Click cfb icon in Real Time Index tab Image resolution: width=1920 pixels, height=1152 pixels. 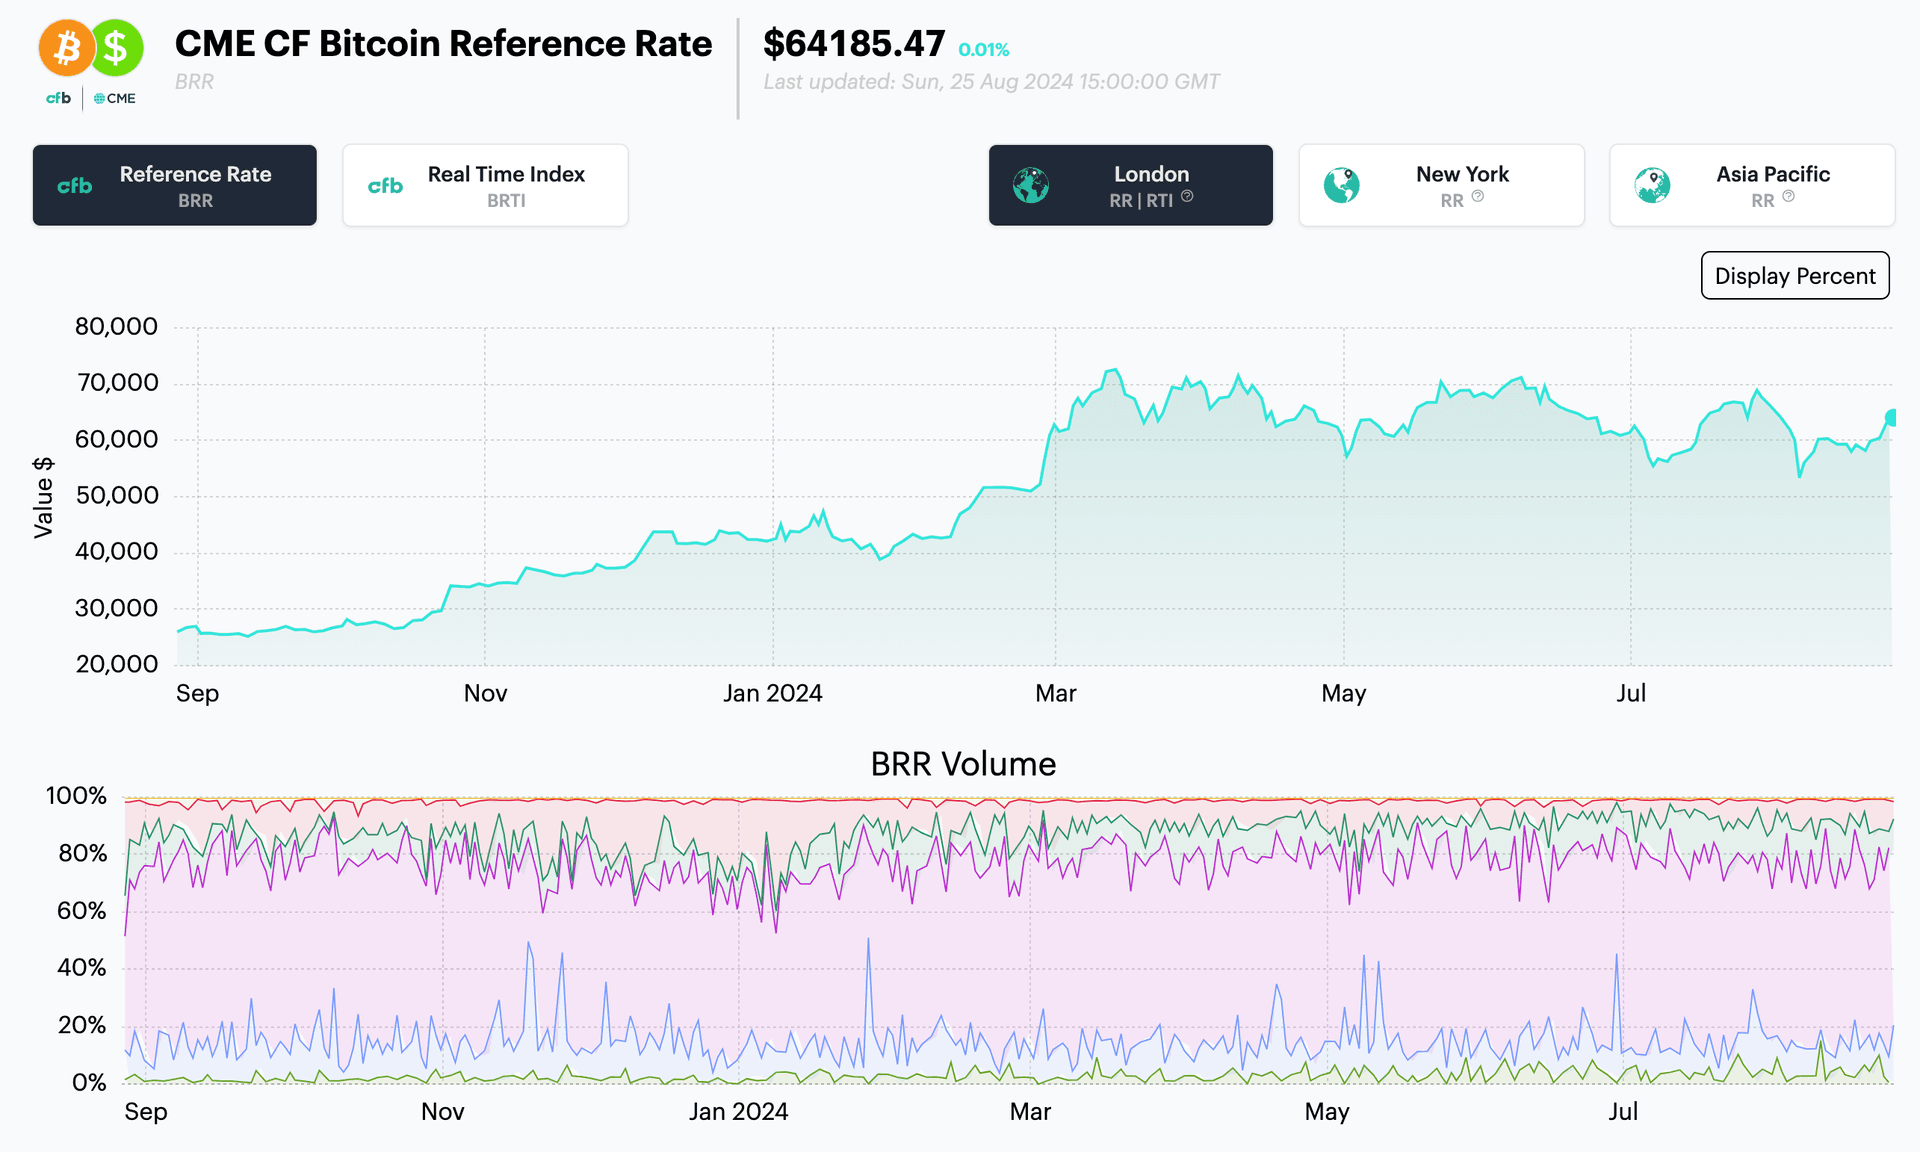click(385, 186)
